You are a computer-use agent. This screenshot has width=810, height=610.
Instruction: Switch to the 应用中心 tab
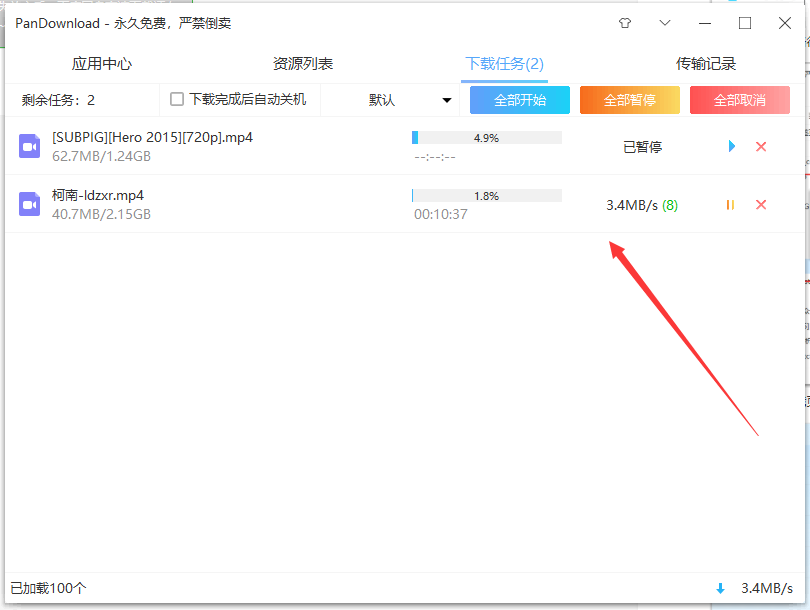pyautogui.click(x=102, y=64)
